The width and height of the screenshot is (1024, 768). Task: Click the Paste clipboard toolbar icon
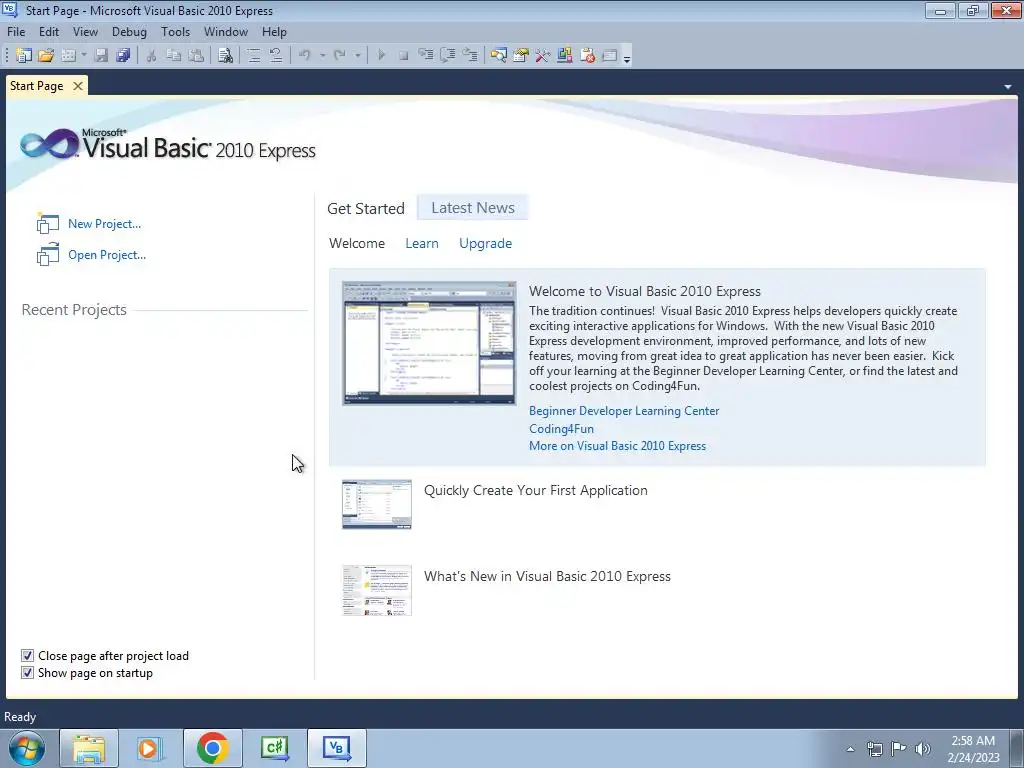tap(196, 56)
